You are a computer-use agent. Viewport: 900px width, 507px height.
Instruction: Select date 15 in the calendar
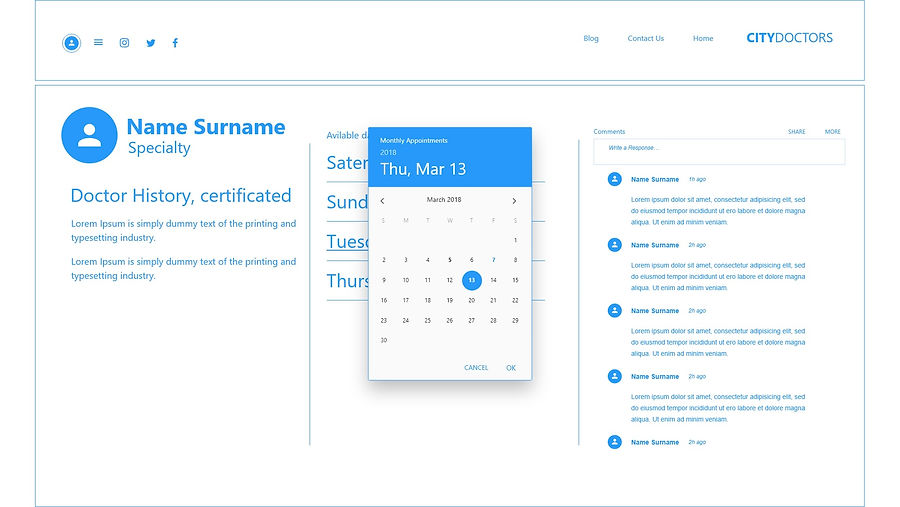[515, 280]
